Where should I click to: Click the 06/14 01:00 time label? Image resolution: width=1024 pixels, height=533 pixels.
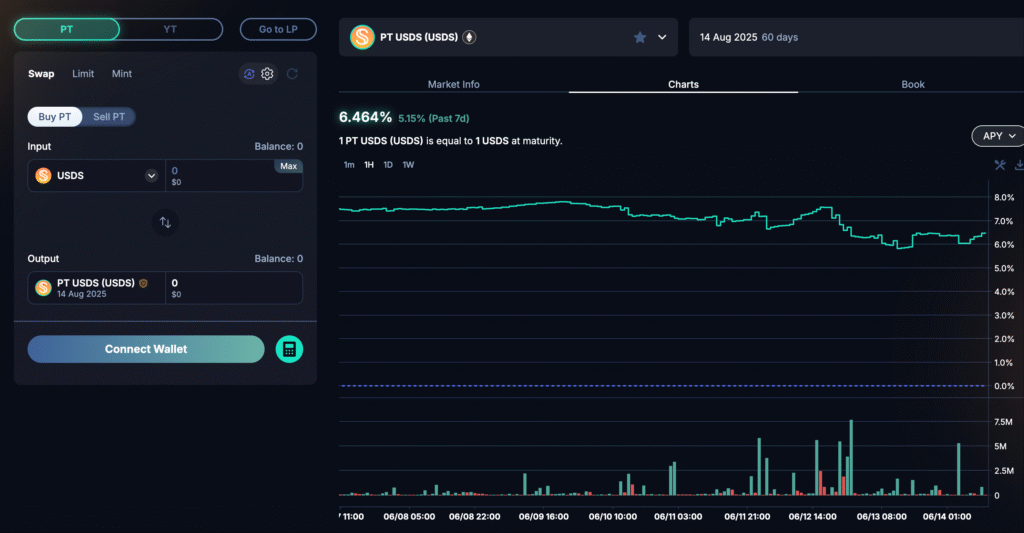tap(947, 517)
